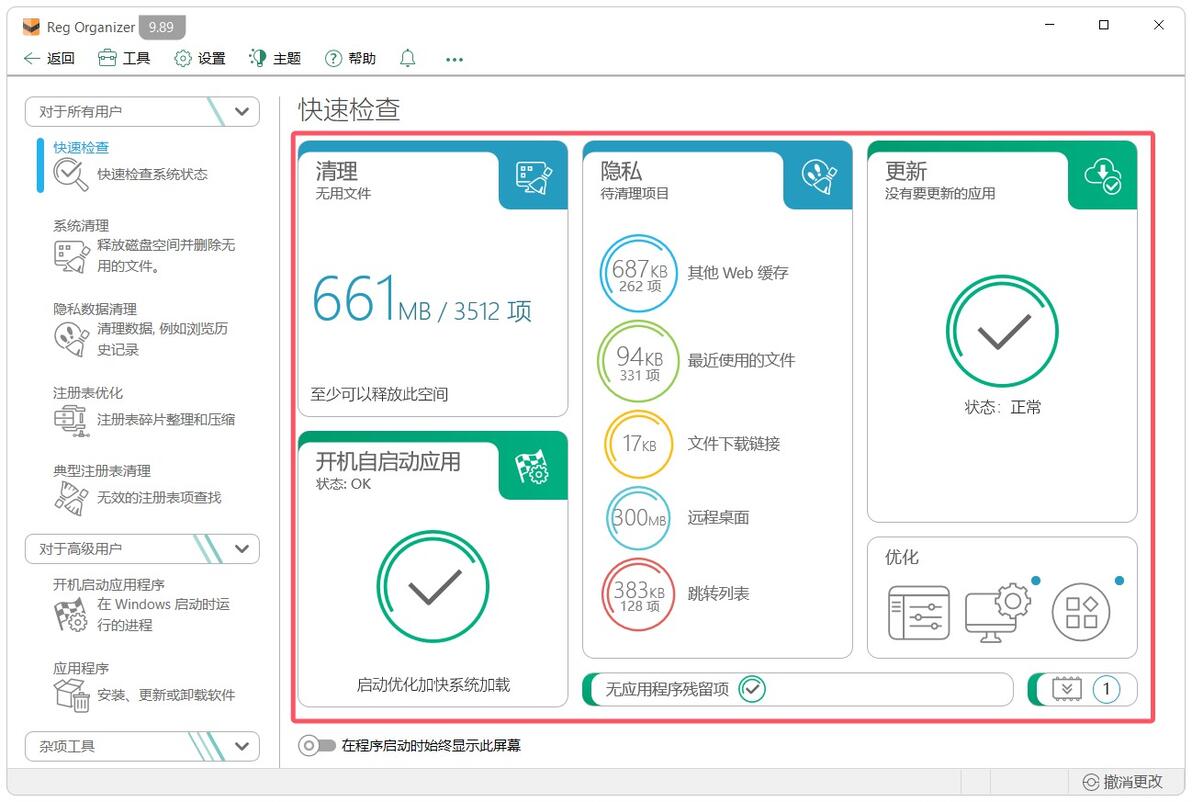The height and width of the screenshot is (802, 1192).
Task: Click 至少可以释放此空间 text
Action: click(379, 395)
